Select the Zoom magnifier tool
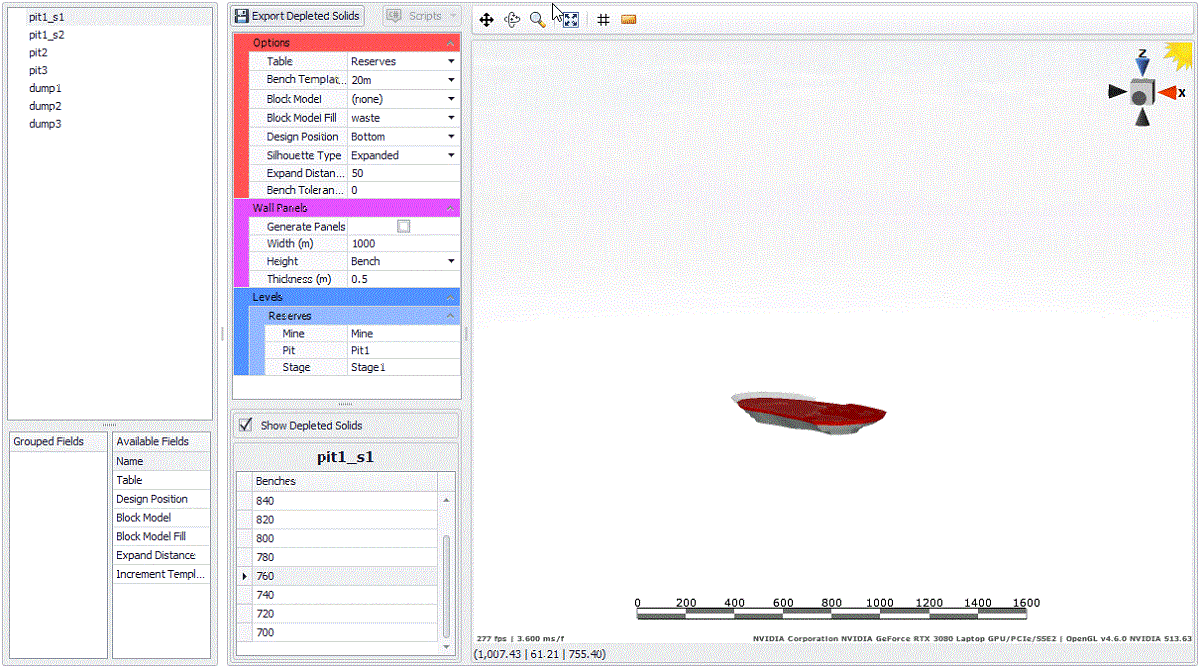 tap(538, 20)
